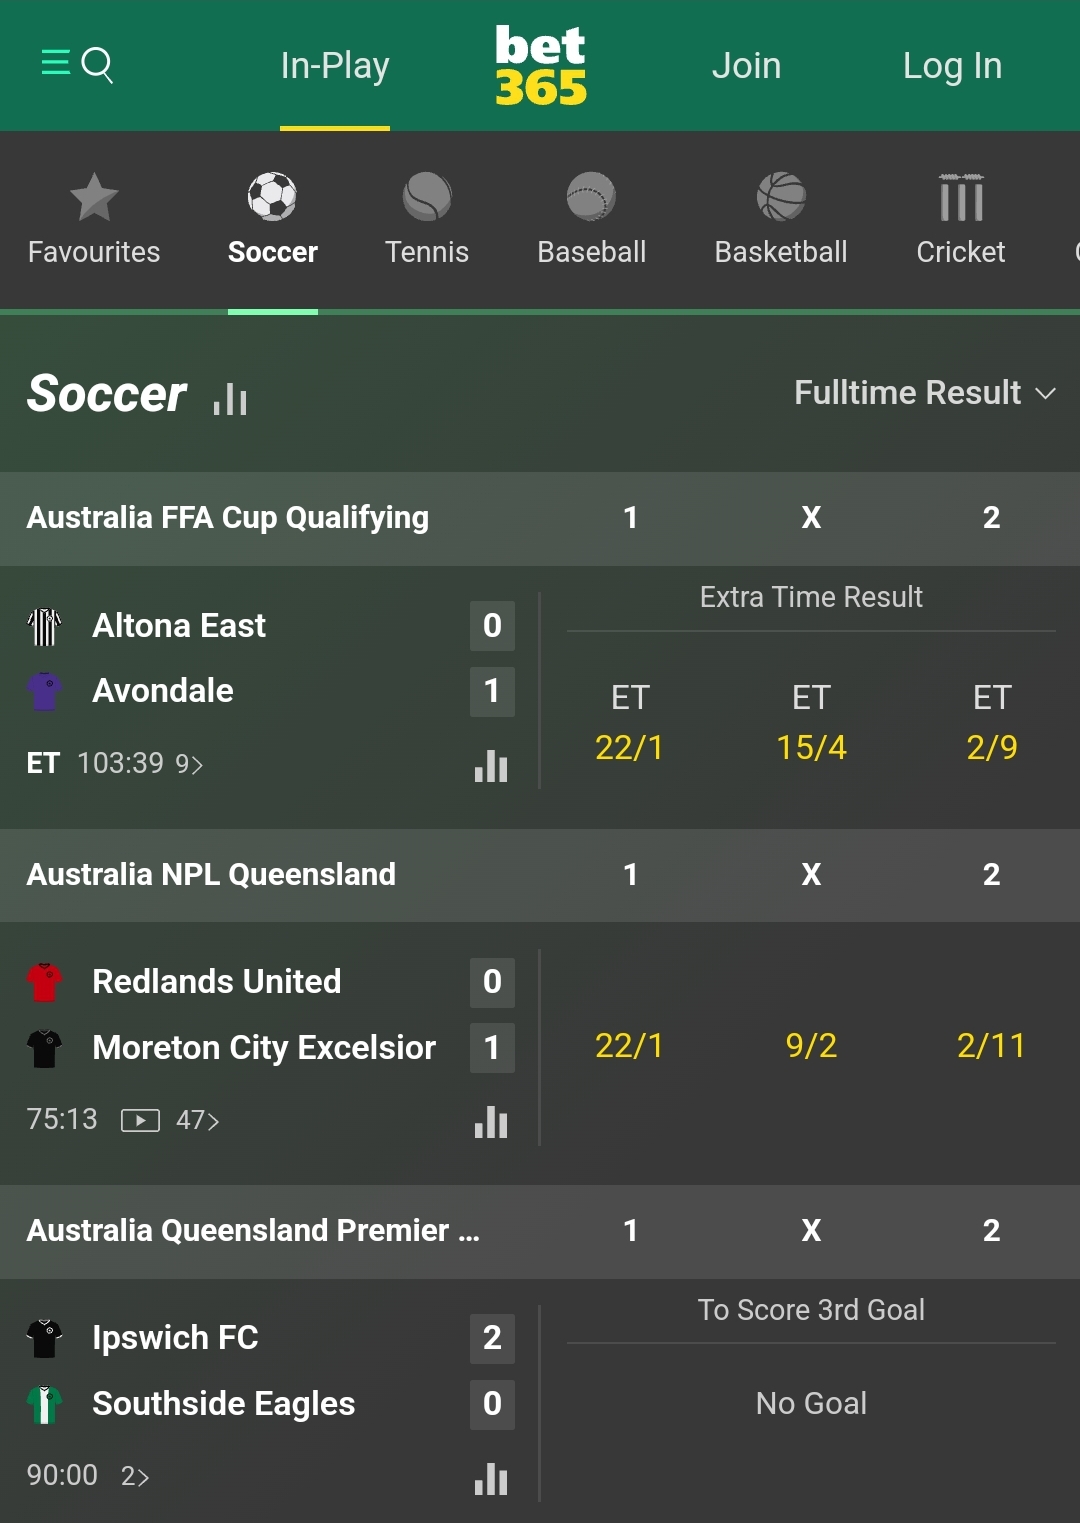Expand all 9 markets for Altona East match
The height and width of the screenshot is (1523, 1080).
[188, 763]
